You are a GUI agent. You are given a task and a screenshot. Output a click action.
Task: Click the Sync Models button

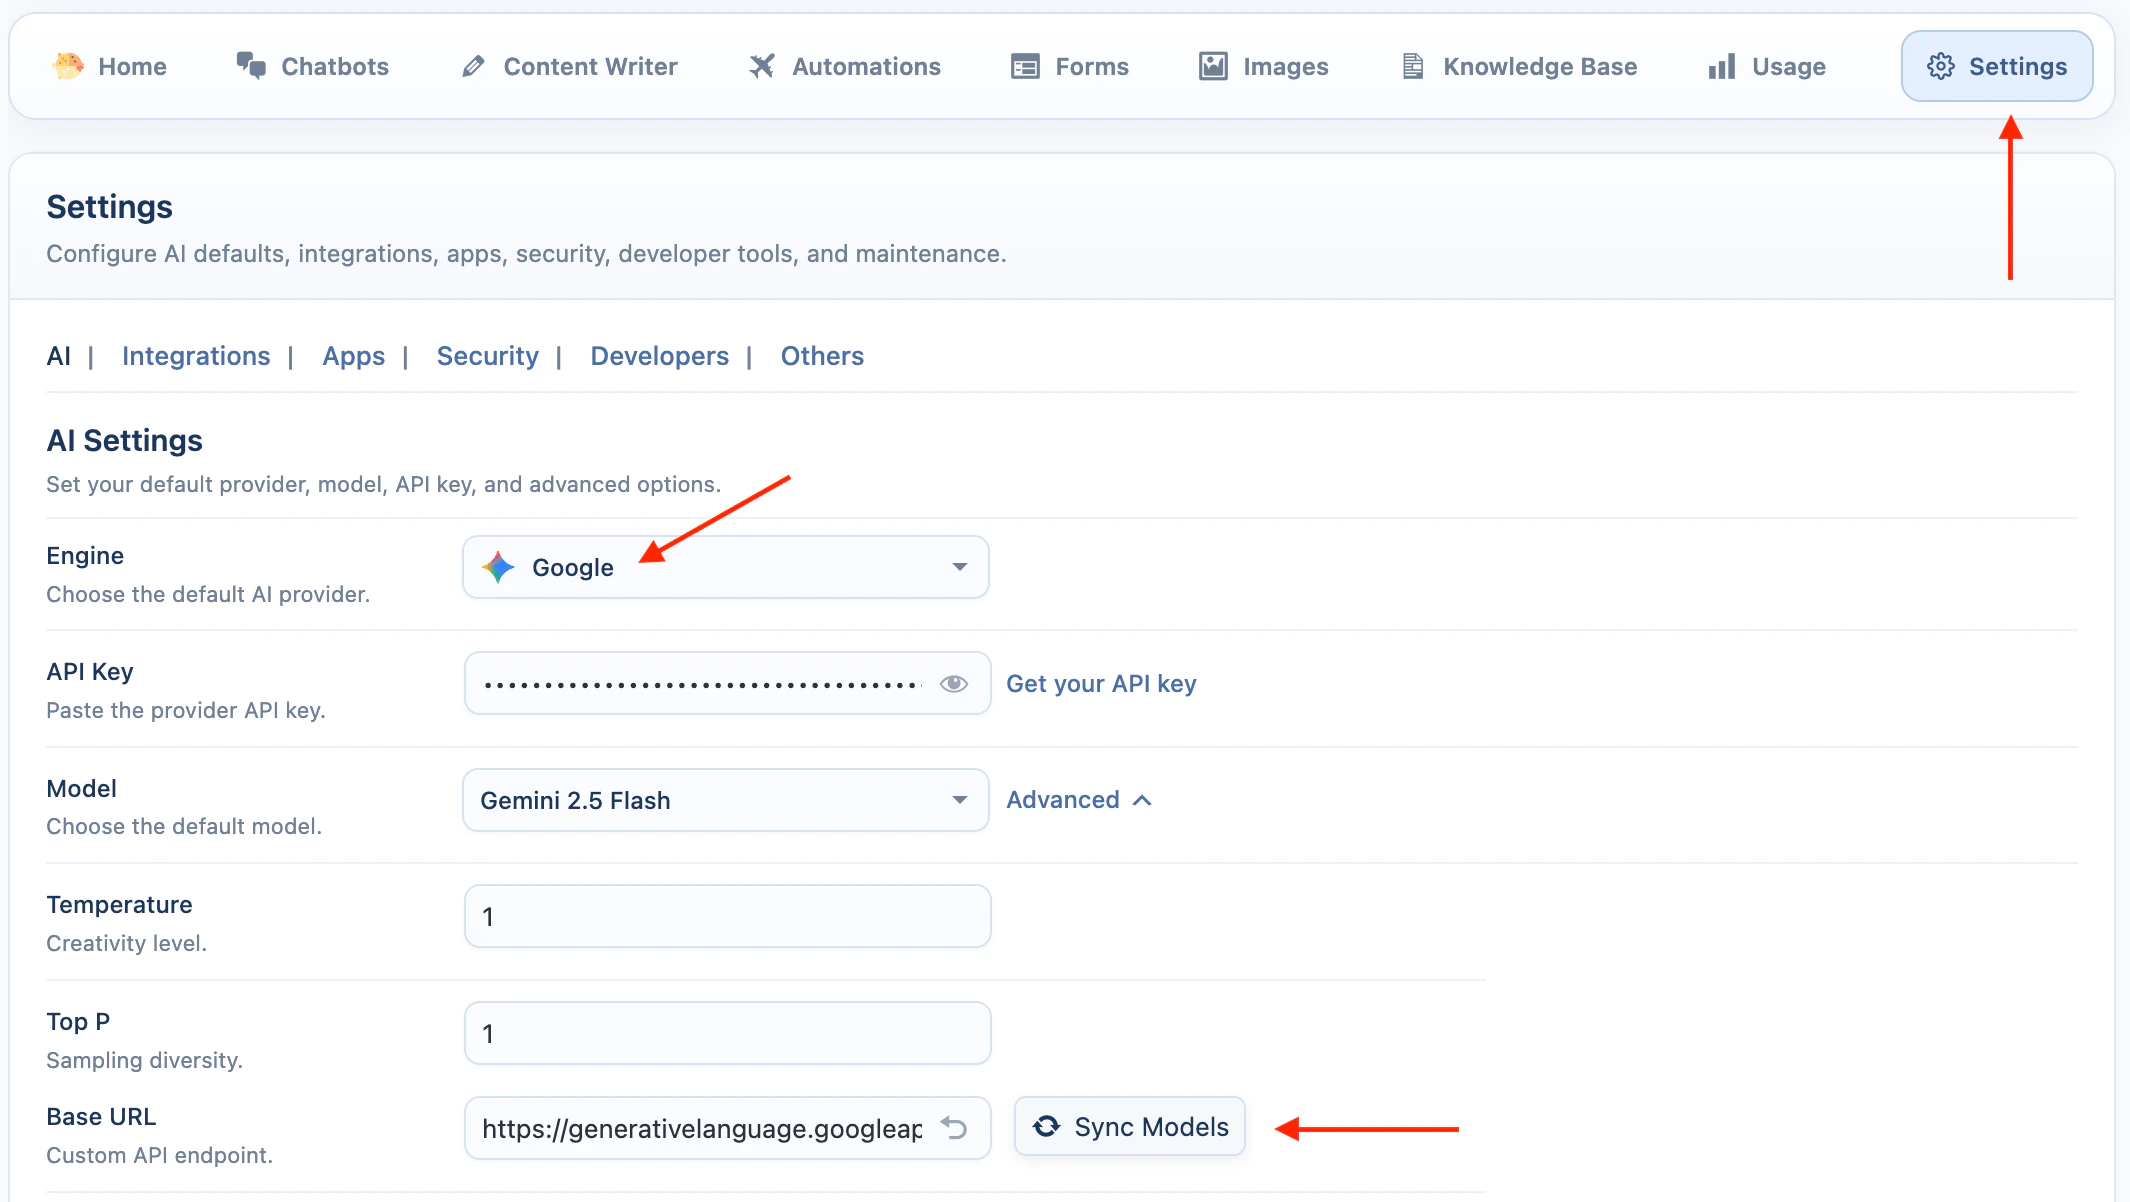tap(1128, 1126)
